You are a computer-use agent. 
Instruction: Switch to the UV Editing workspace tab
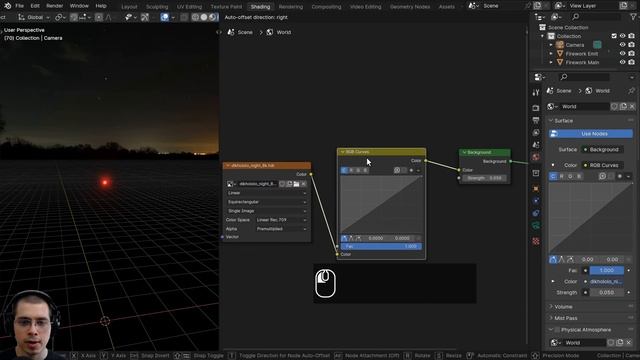(189, 7)
